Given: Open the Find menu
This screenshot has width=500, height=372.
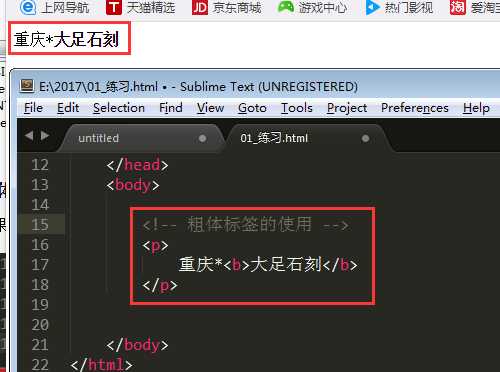Looking at the screenshot, I should [x=171, y=108].
